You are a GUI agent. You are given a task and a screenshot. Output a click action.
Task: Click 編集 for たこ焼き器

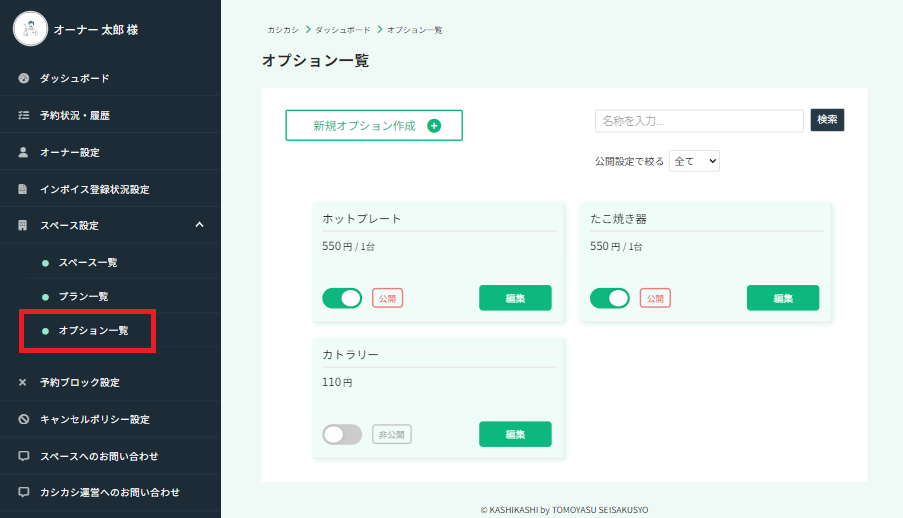coord(783,298)
